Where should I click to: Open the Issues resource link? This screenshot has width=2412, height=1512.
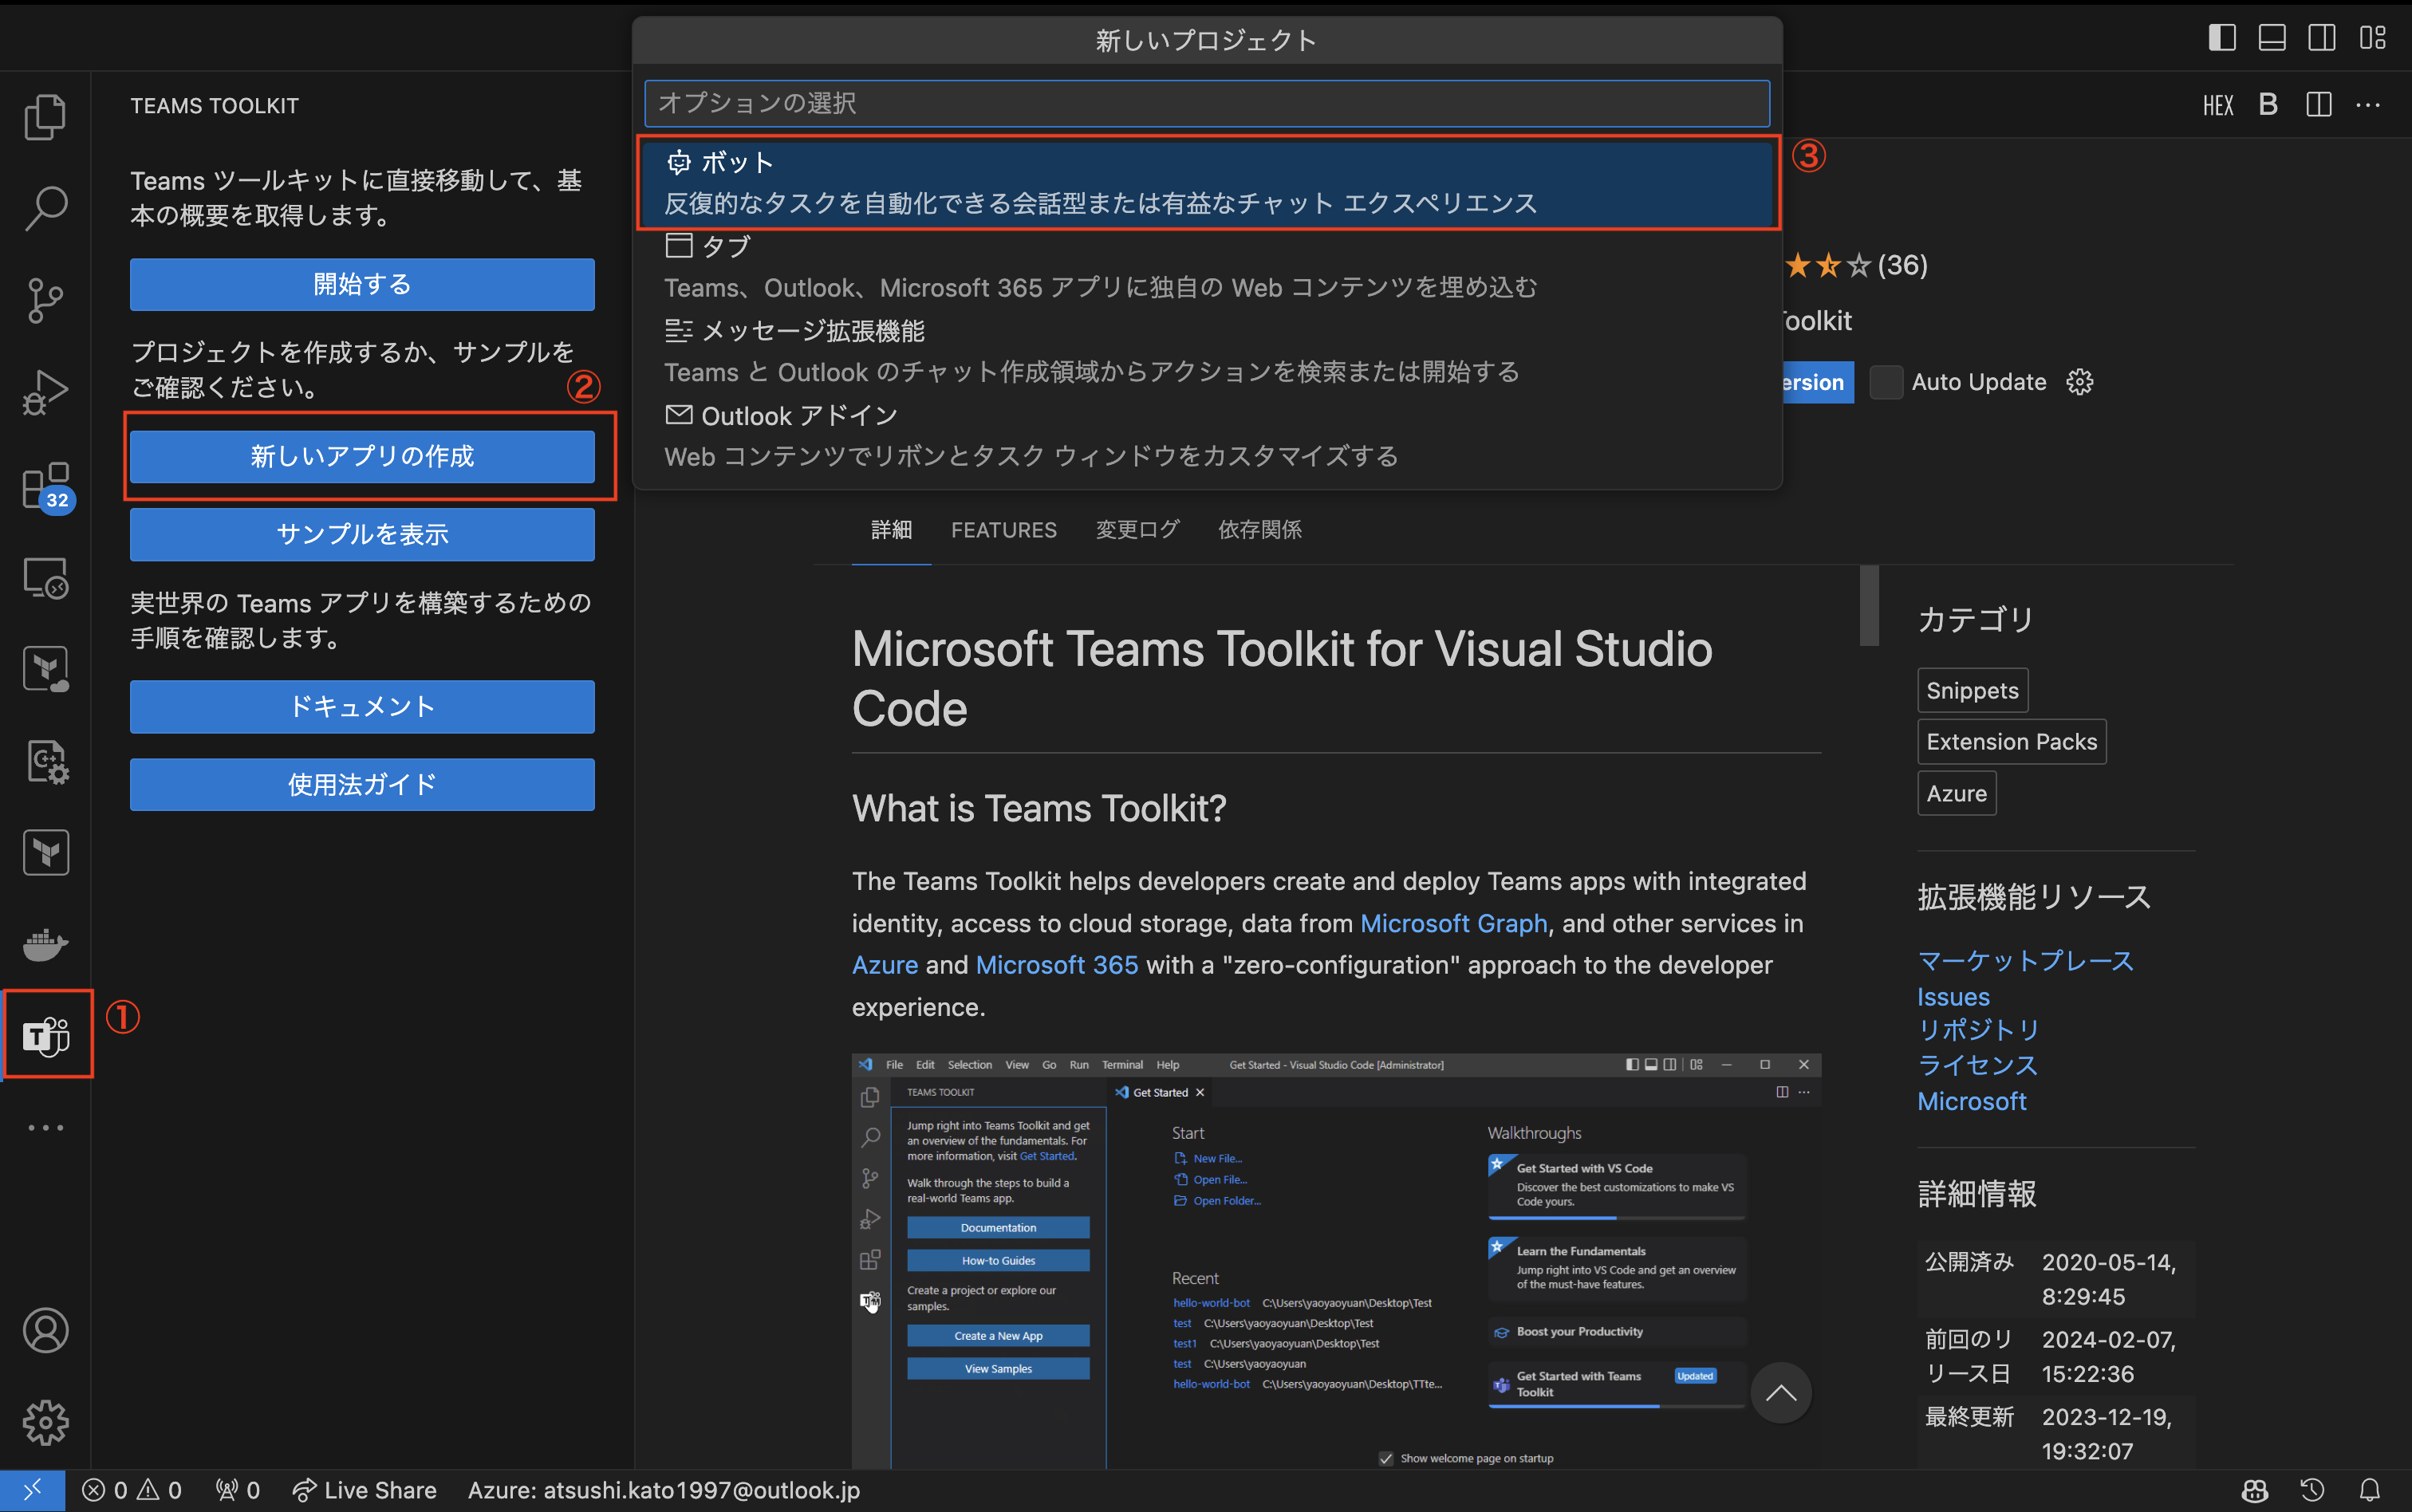point(1953,997)
